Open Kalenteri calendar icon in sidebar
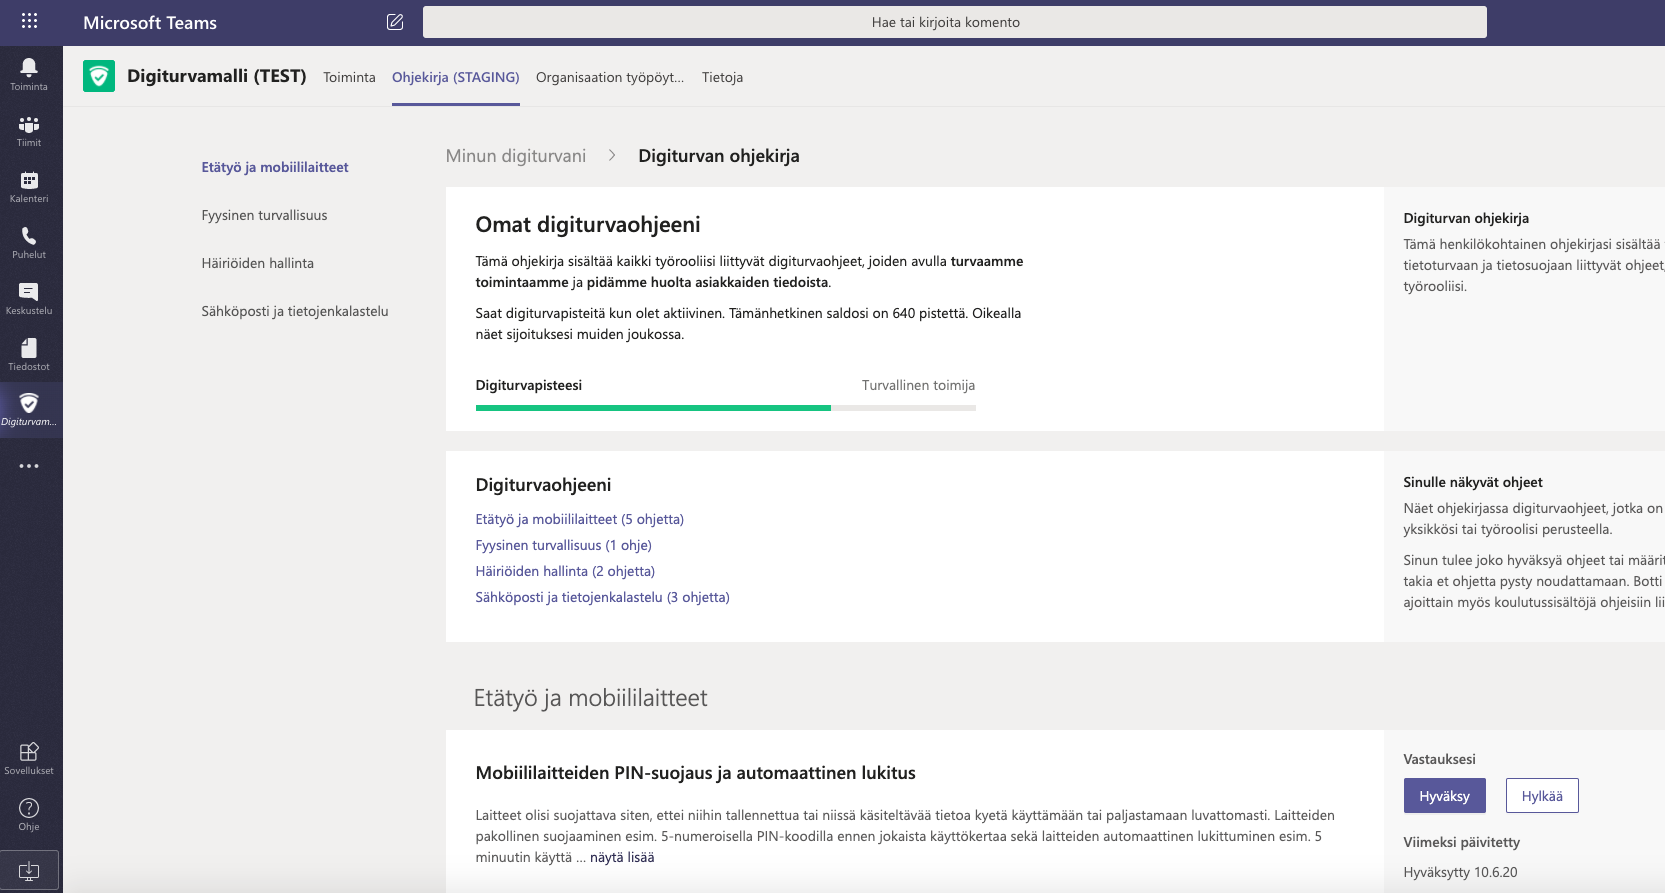Viewport: 1665px width, 893px height. tap(29, 186)
